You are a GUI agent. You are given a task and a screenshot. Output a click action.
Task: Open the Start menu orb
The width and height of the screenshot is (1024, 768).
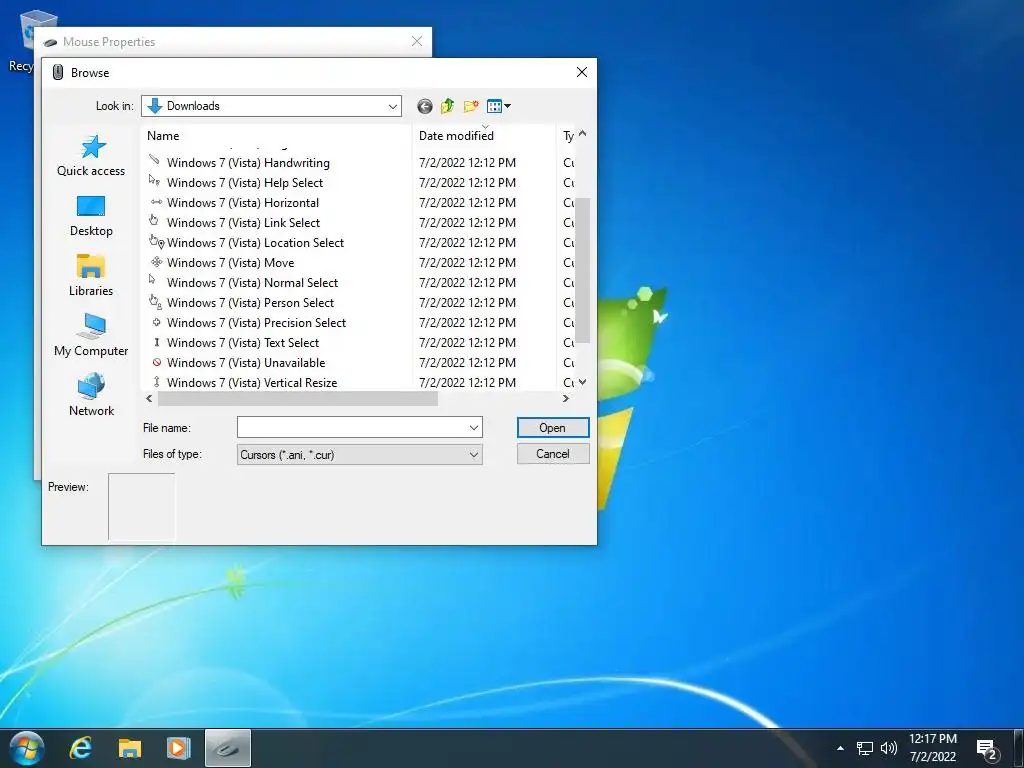click(x=27, y=748)
